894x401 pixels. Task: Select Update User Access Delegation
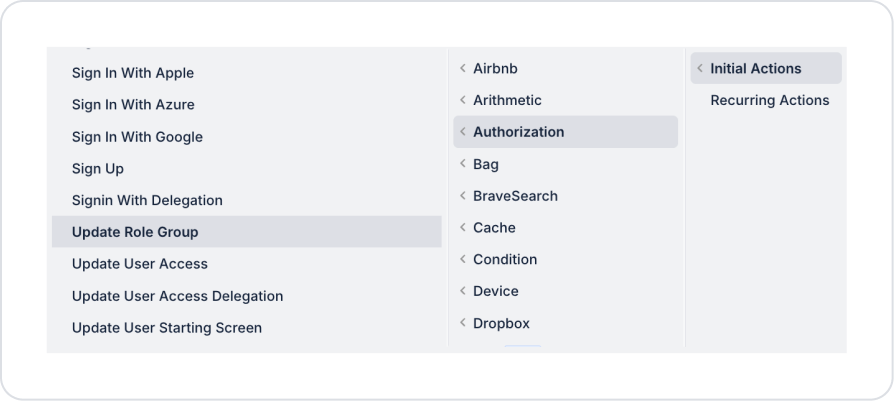177,296
